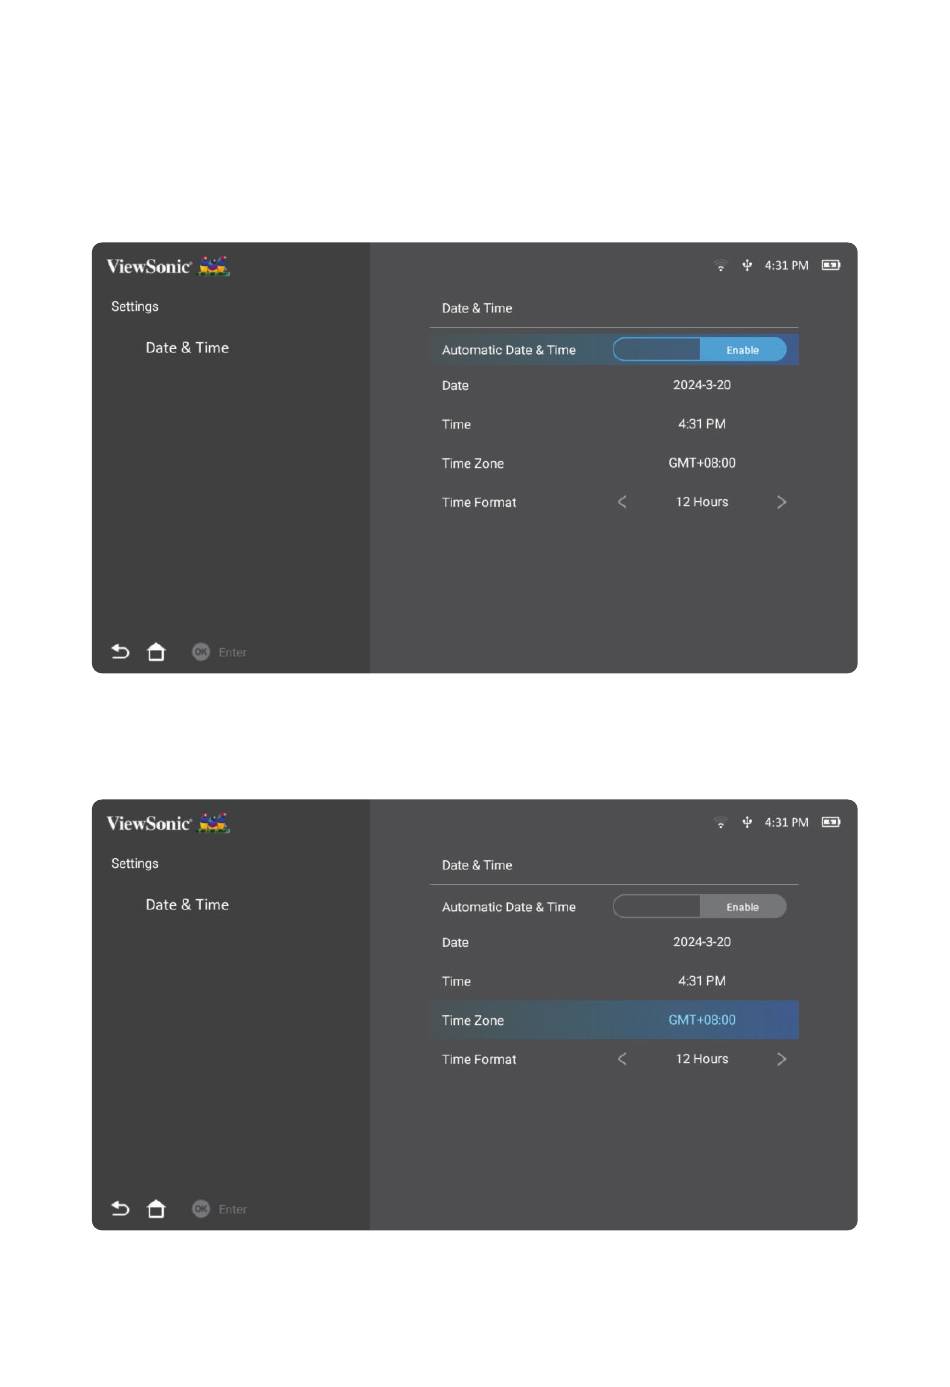The width and height of the screenshot is (950, 1387).
Task: Click the ViewSonic logo in the upper screen
Action: click(168, 266)
